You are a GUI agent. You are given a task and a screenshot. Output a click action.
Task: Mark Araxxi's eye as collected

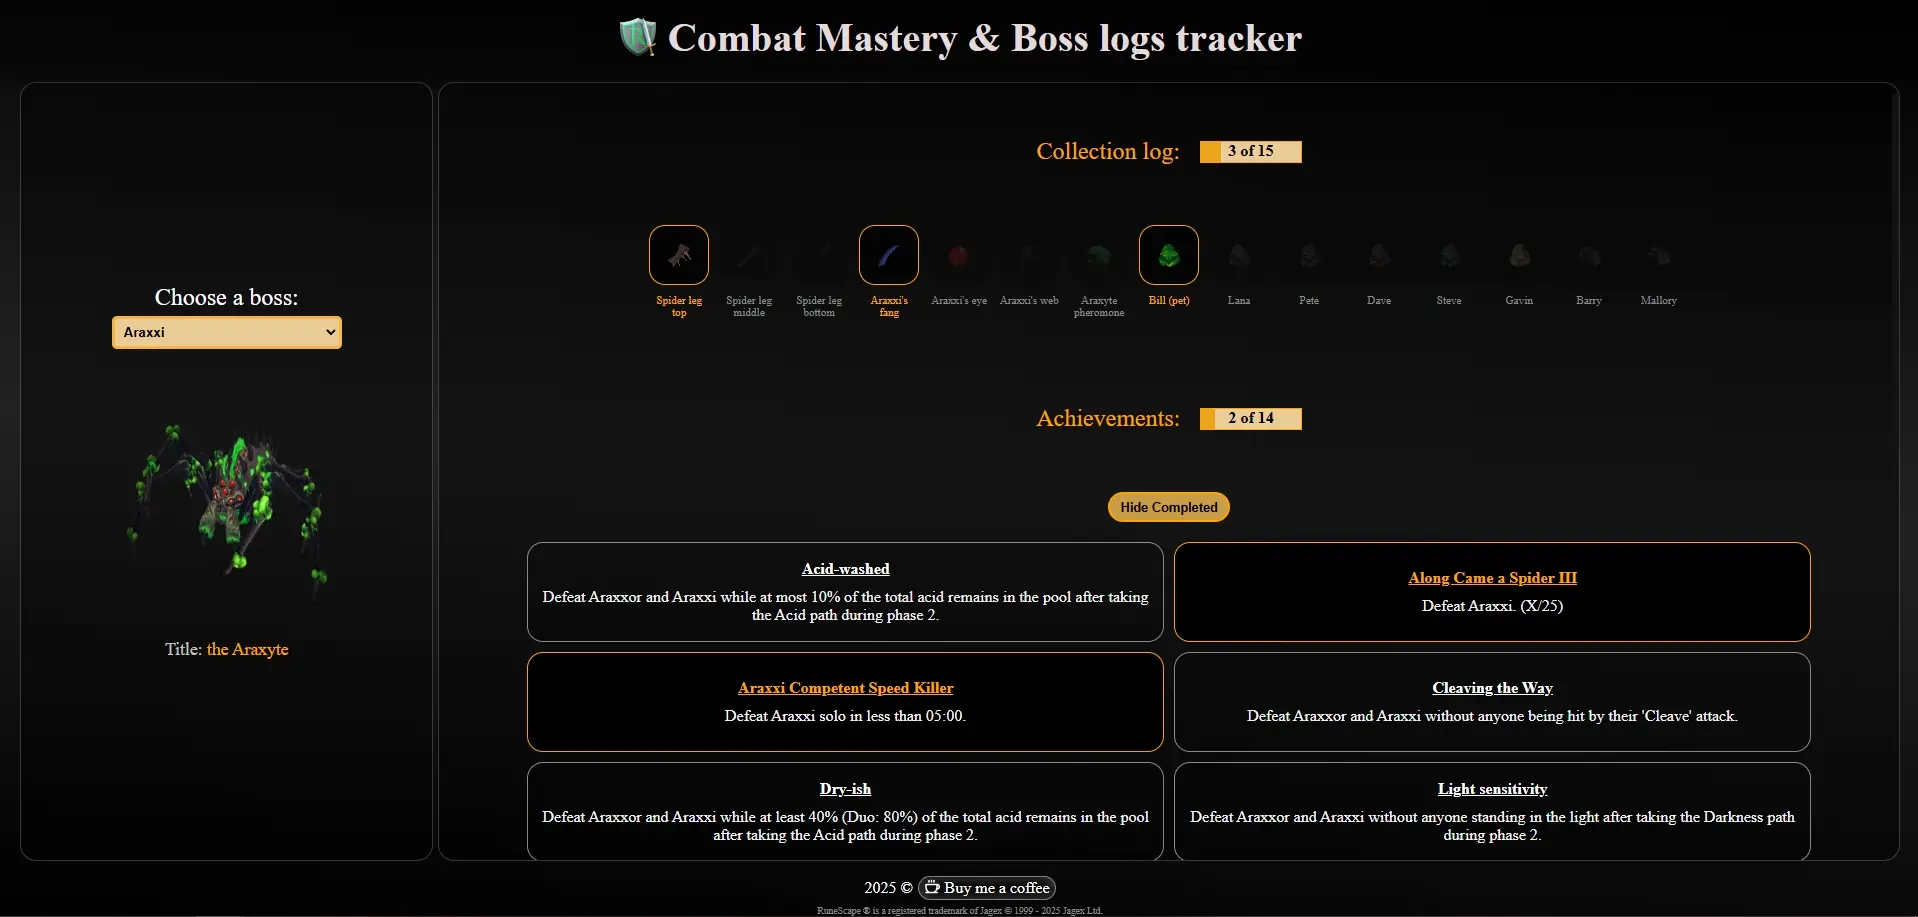tap(958, 256)
